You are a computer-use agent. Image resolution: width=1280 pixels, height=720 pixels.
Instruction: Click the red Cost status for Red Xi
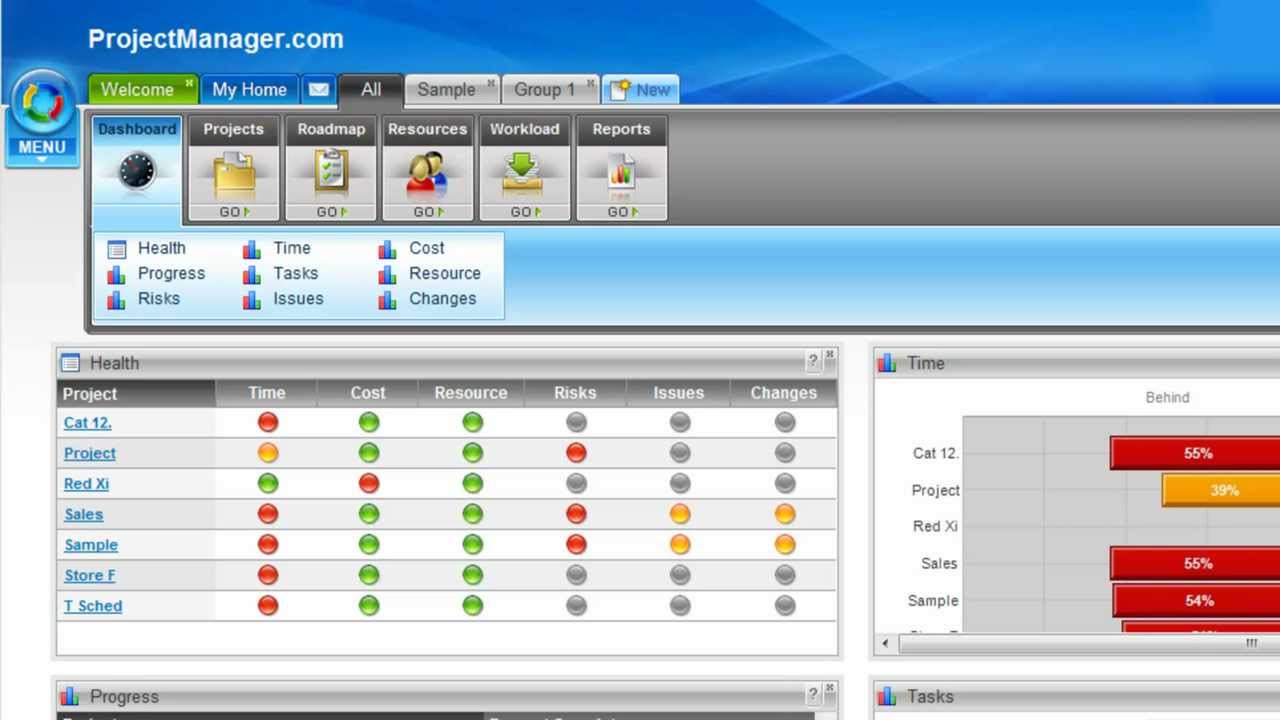click(369, 483)
